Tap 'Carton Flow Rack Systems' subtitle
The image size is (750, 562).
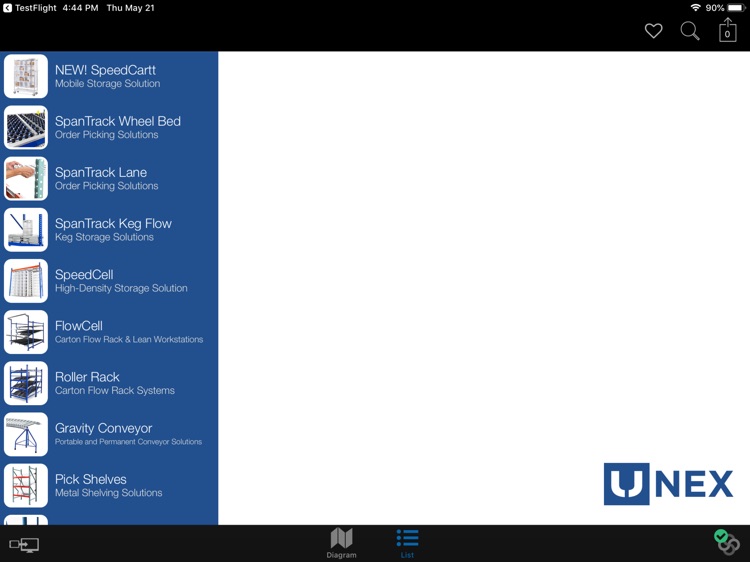115,391
